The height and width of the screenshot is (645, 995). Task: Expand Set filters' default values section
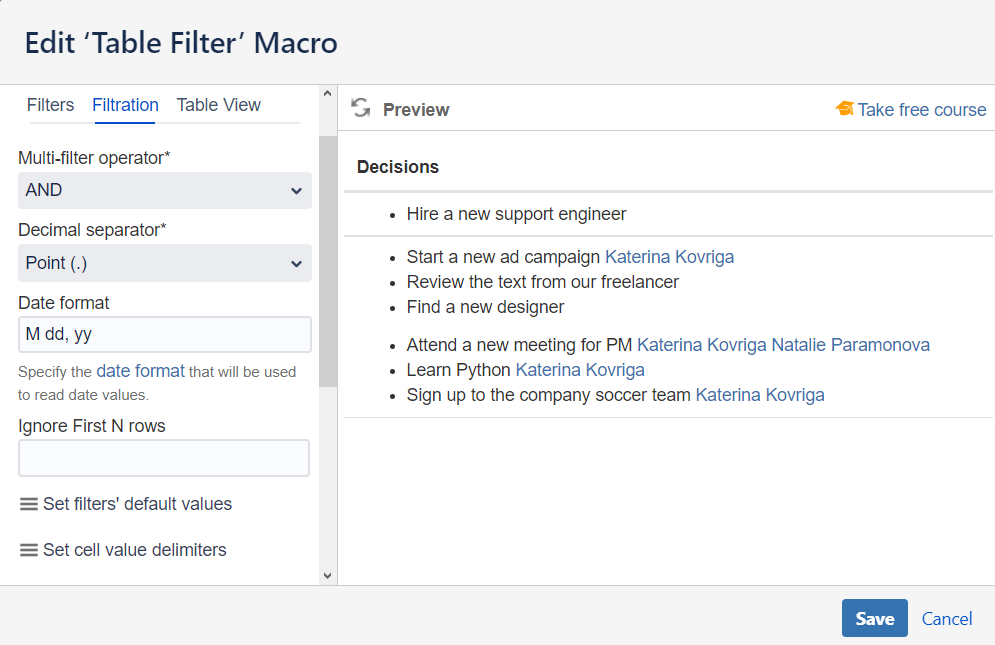137,504
